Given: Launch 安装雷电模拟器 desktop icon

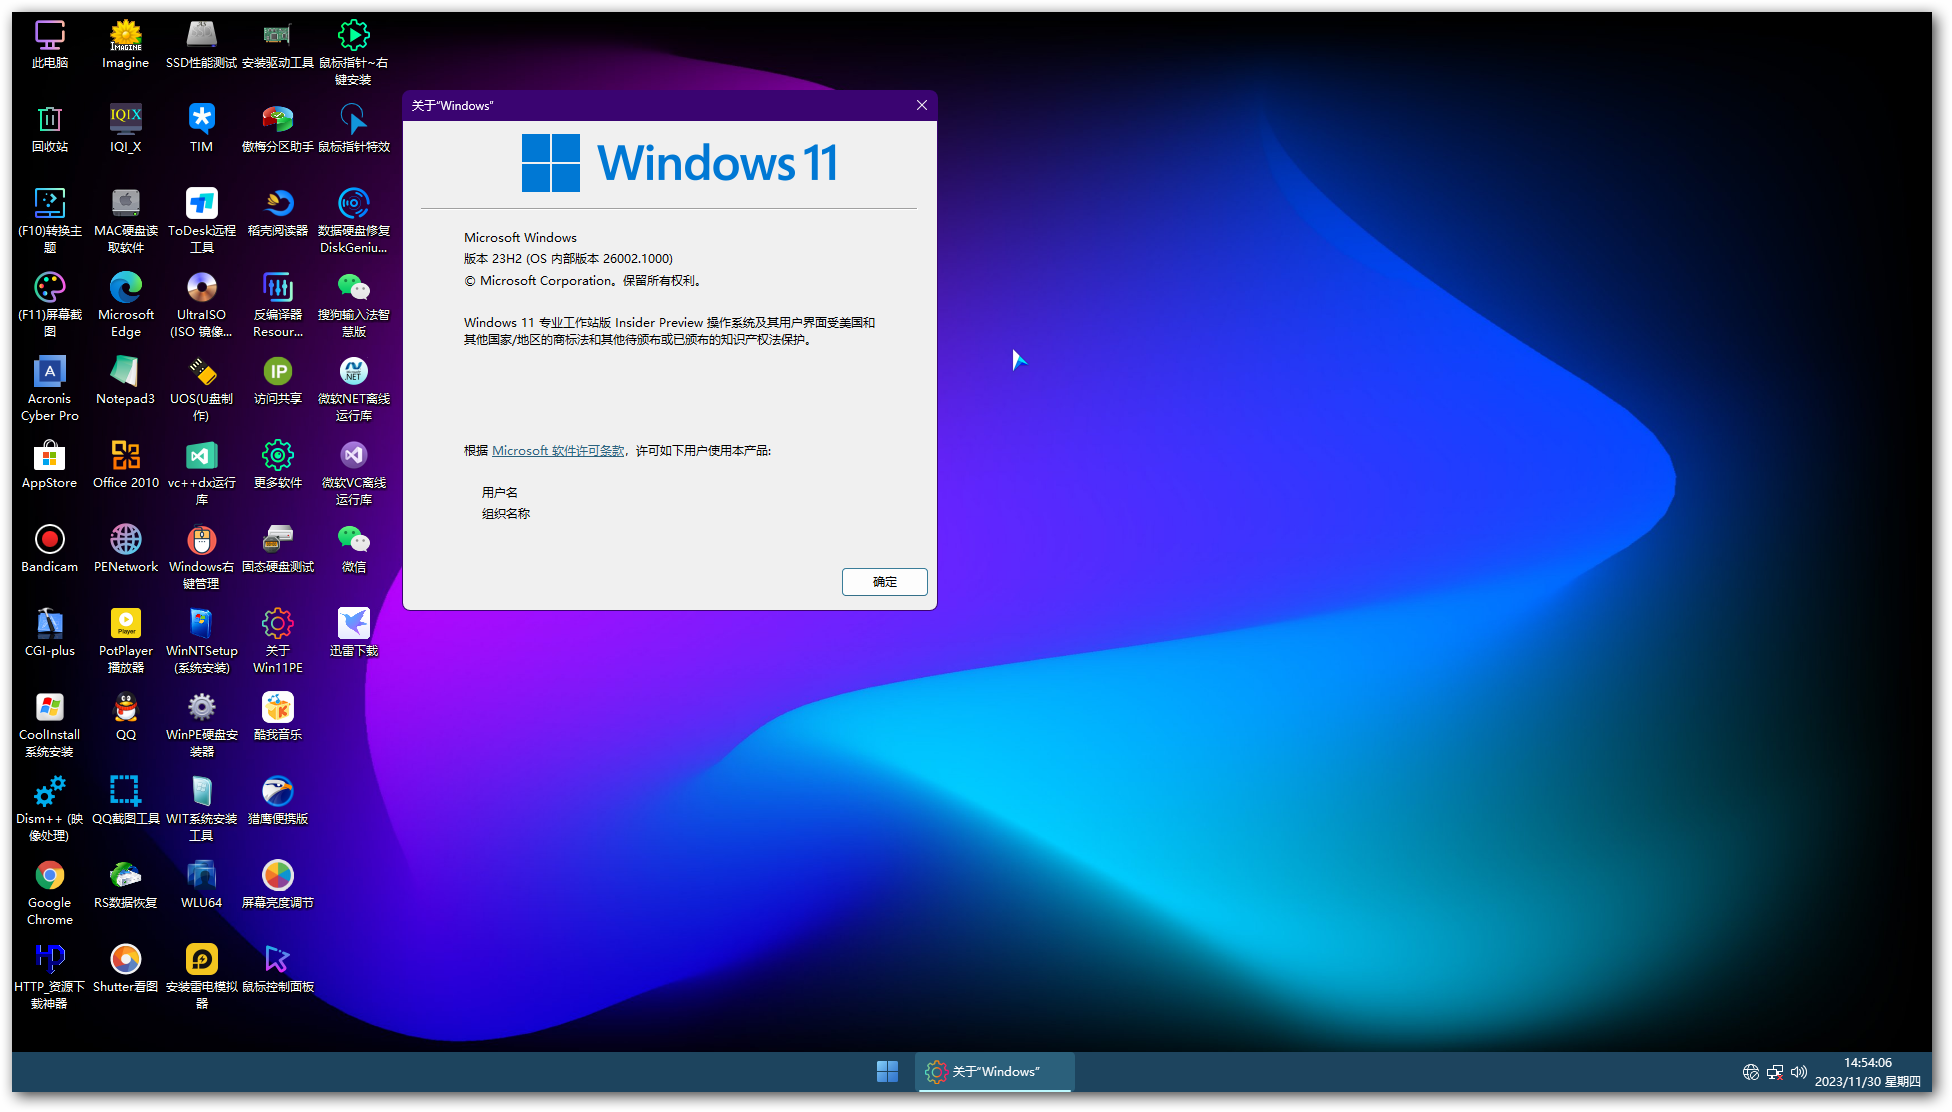Looking at the screenshot, I should click(202, 976).
